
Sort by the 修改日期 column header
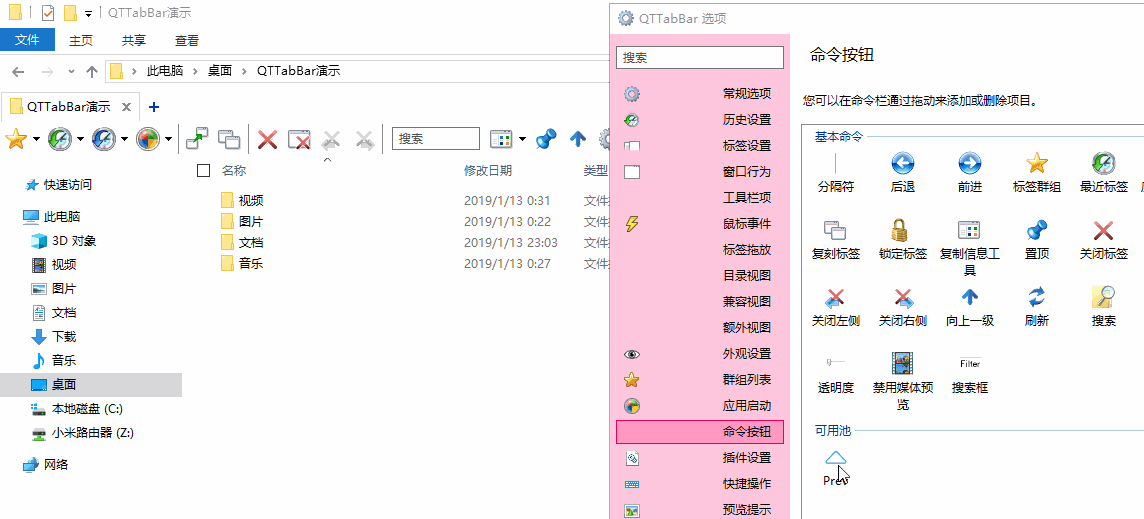coord(487,171)
